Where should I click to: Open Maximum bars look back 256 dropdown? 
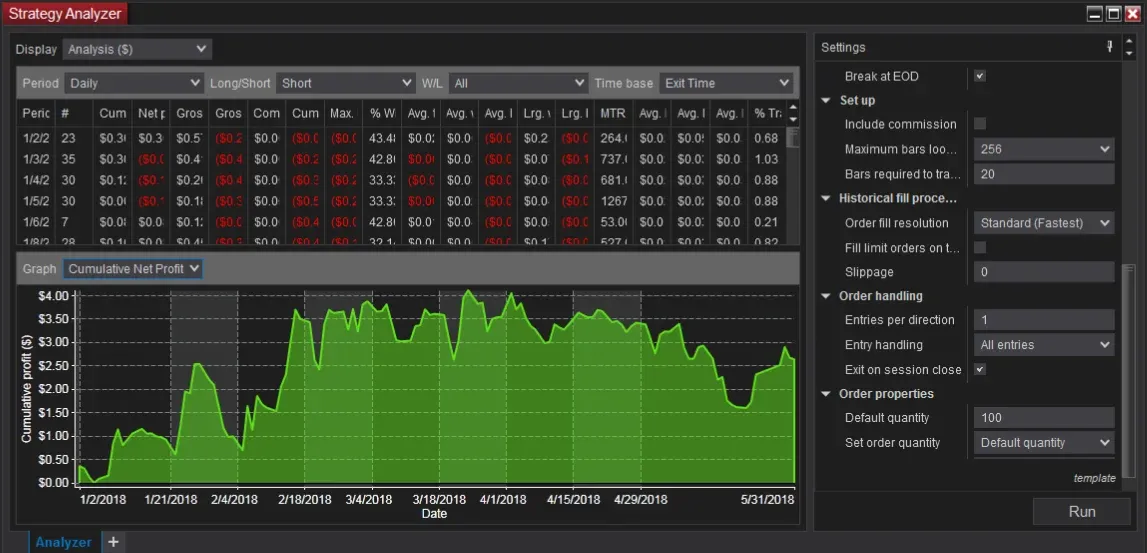pyautogui.click(x=1044, y=149)
